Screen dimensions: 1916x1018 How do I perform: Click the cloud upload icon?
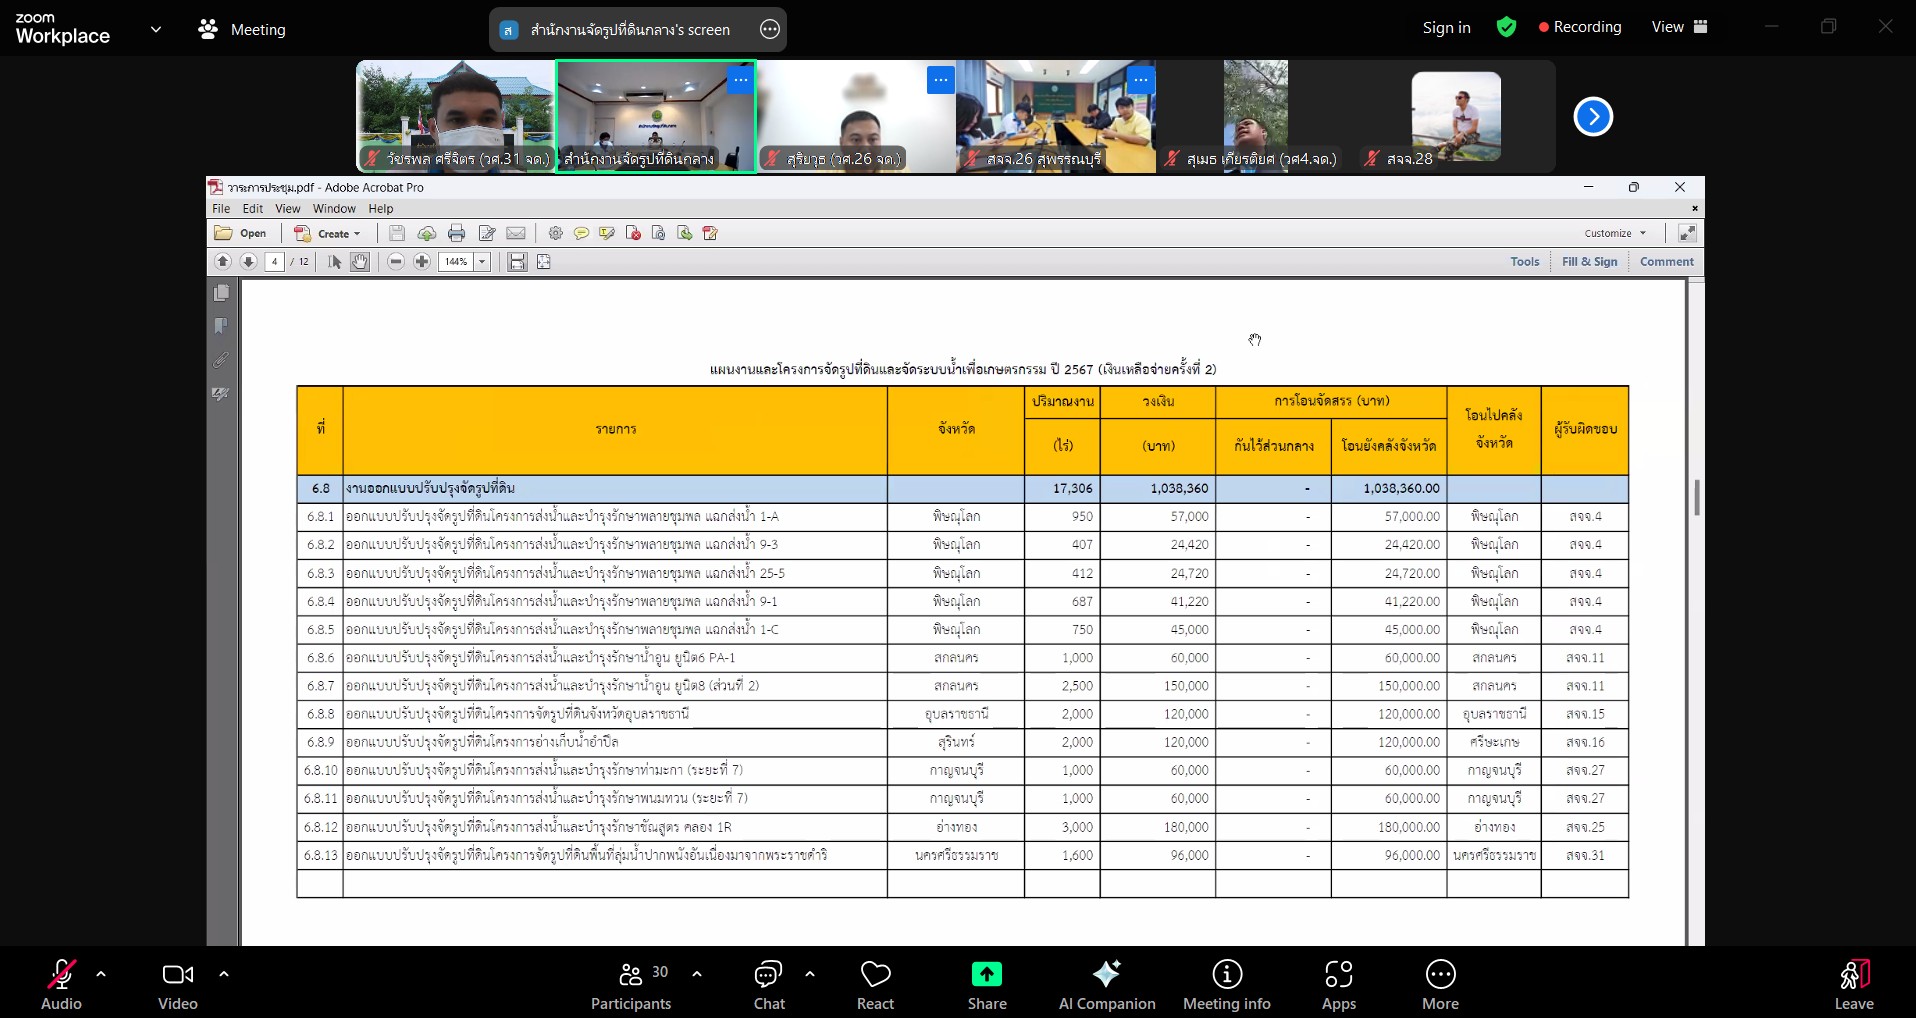pyautogui.click(x=427, y=233)
